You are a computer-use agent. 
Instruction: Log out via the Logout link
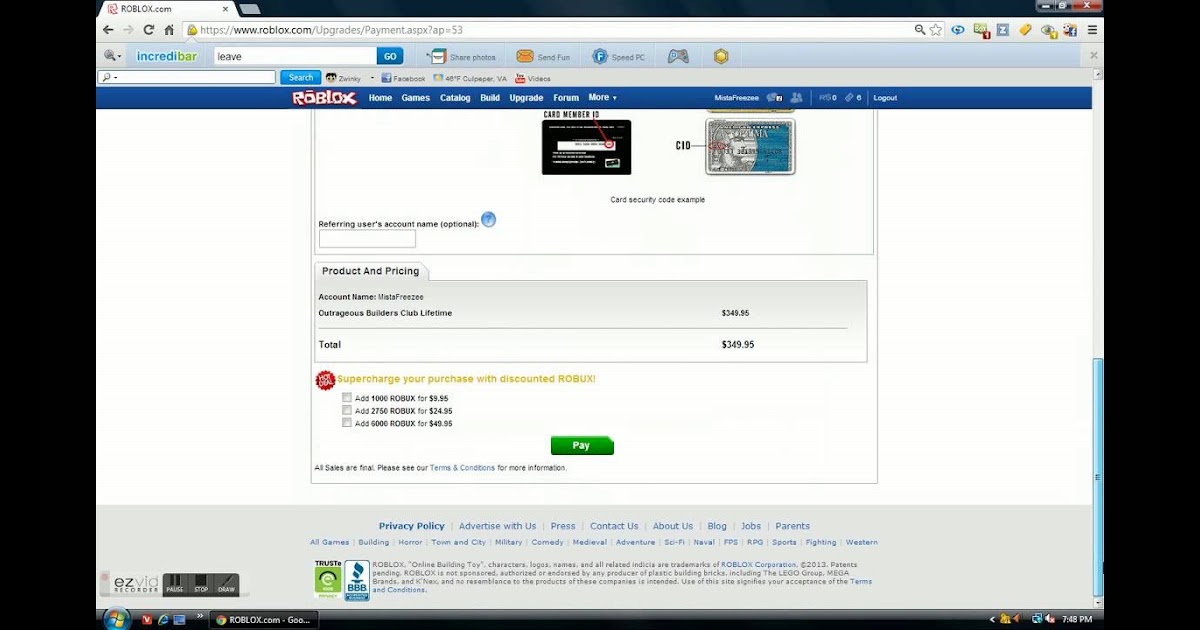point(885,98)
